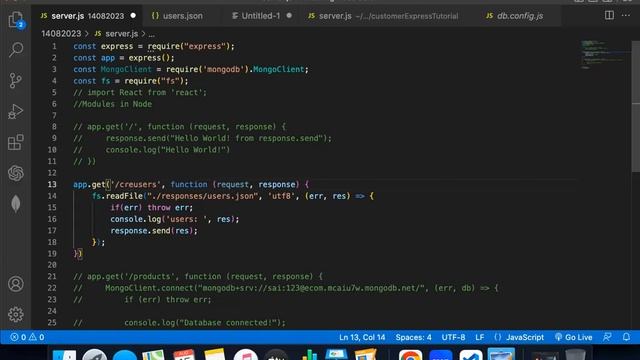Place cursor on 'express' variable in line 1
Viewport: 640px width, 360px height.
coord(117,47)
